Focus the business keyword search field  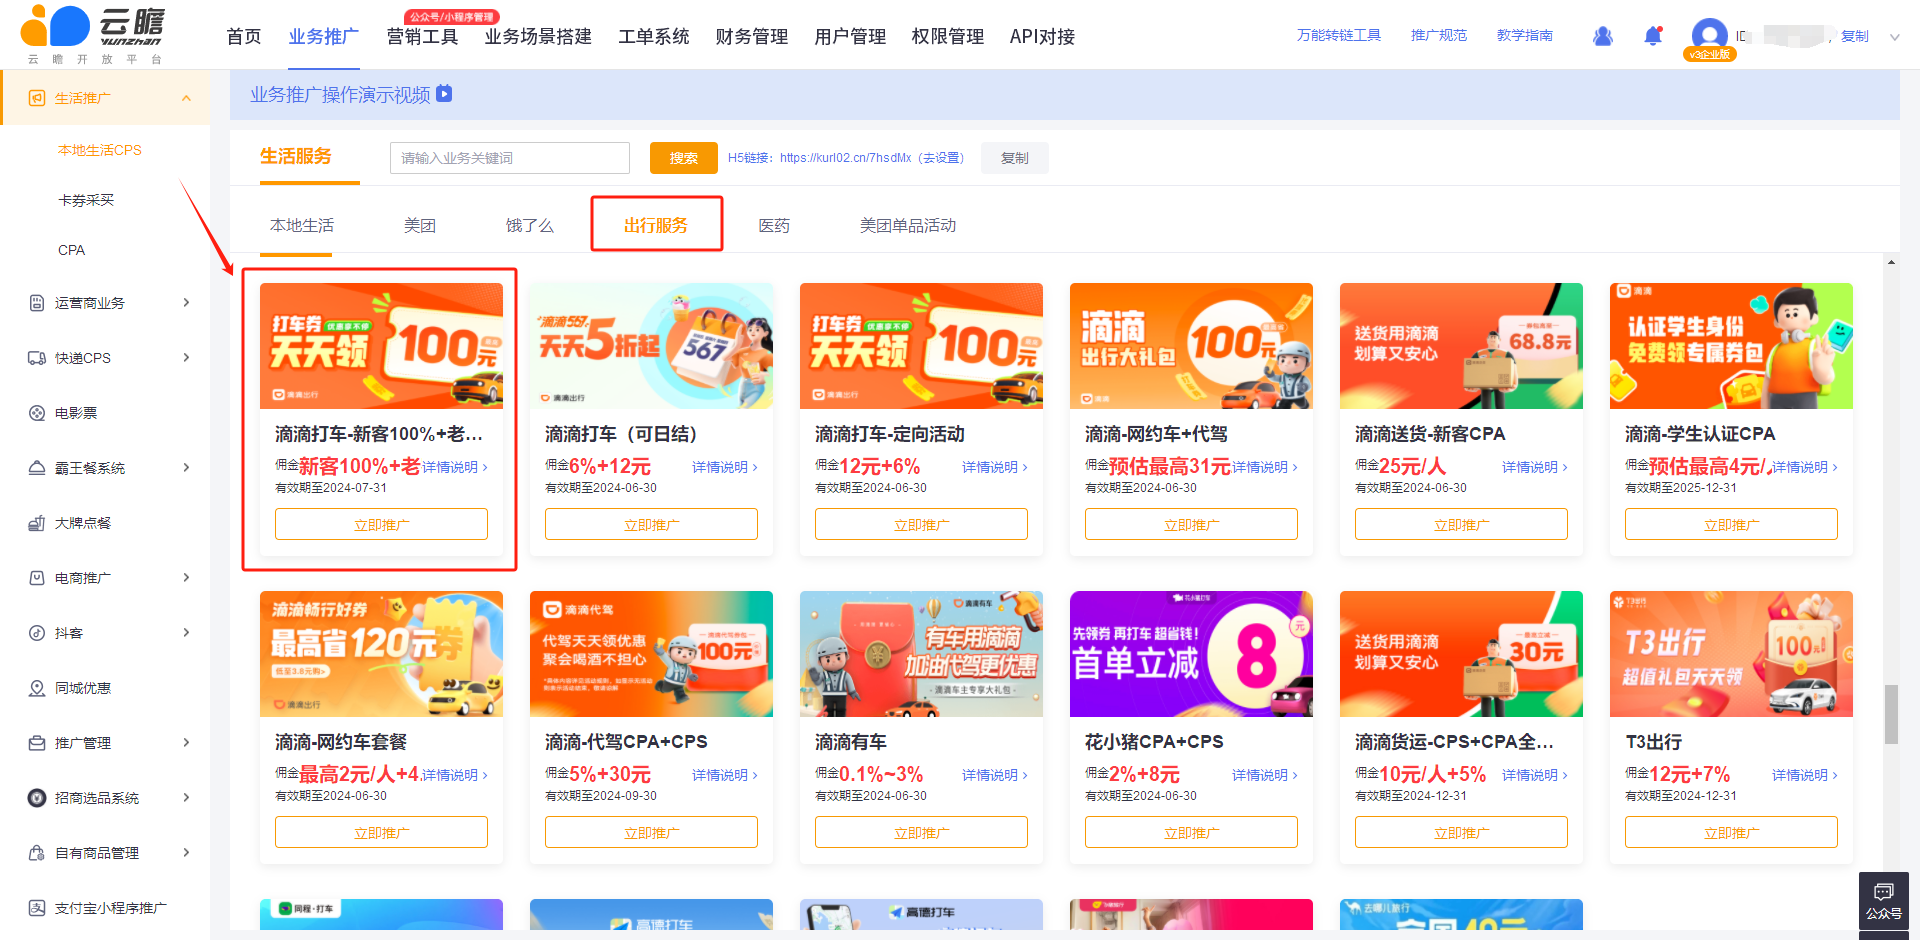(x=510, y=158)
